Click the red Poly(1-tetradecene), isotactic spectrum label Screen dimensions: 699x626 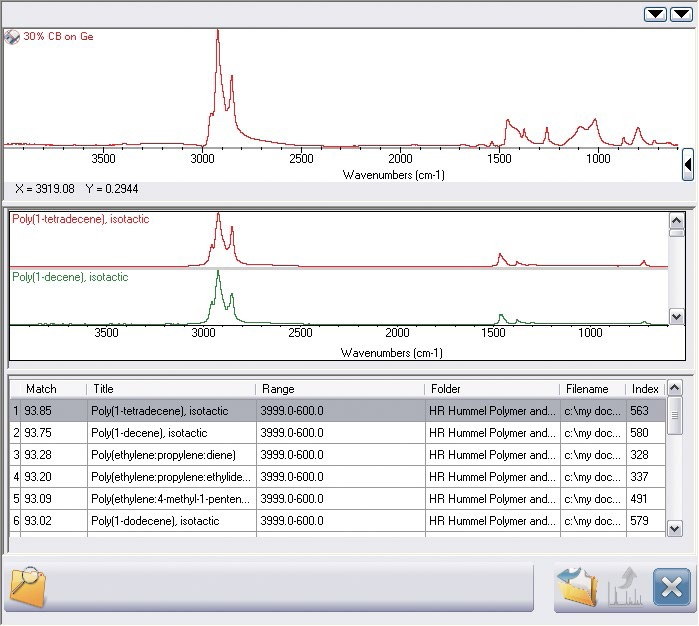(81, 219)
